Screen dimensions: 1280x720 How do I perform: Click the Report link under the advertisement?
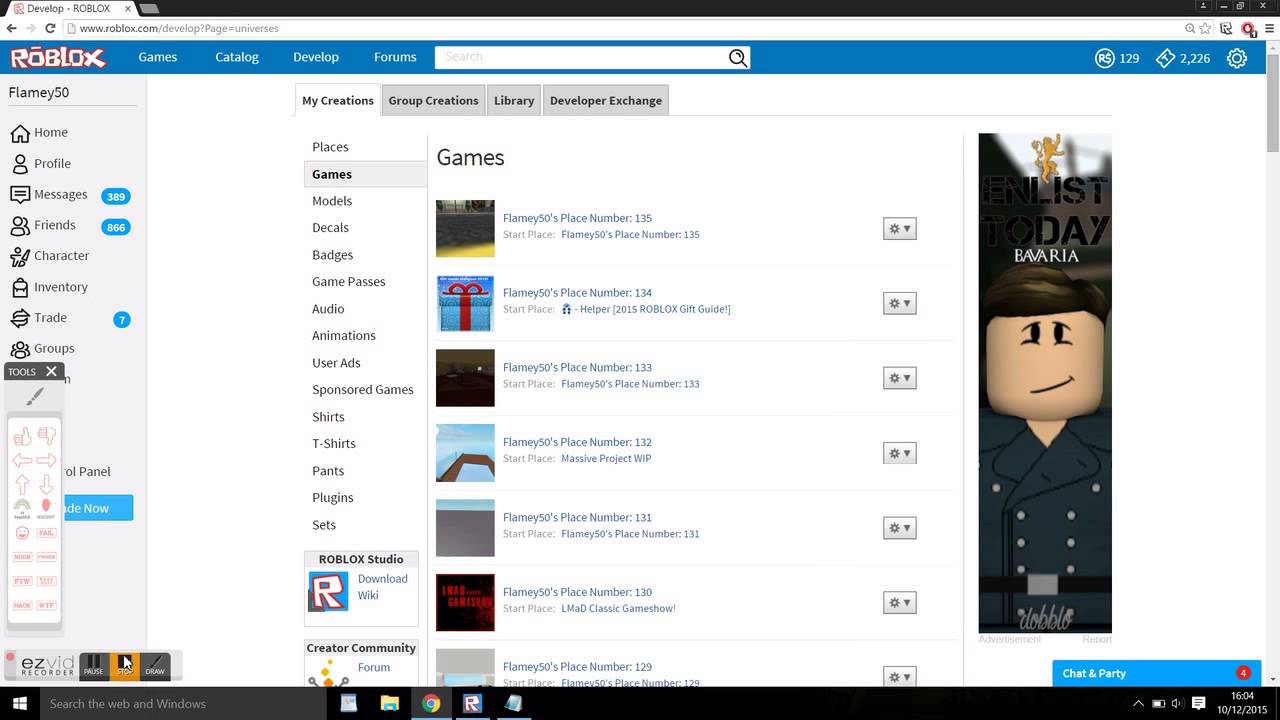pyautogui.click(x=1097, y=639)
